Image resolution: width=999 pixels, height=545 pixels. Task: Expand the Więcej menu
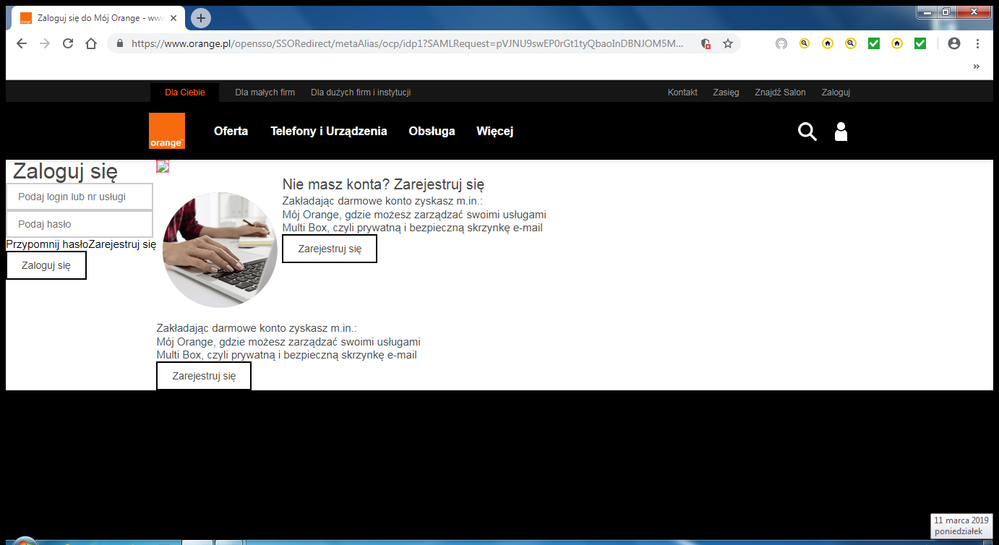(495, 131)
